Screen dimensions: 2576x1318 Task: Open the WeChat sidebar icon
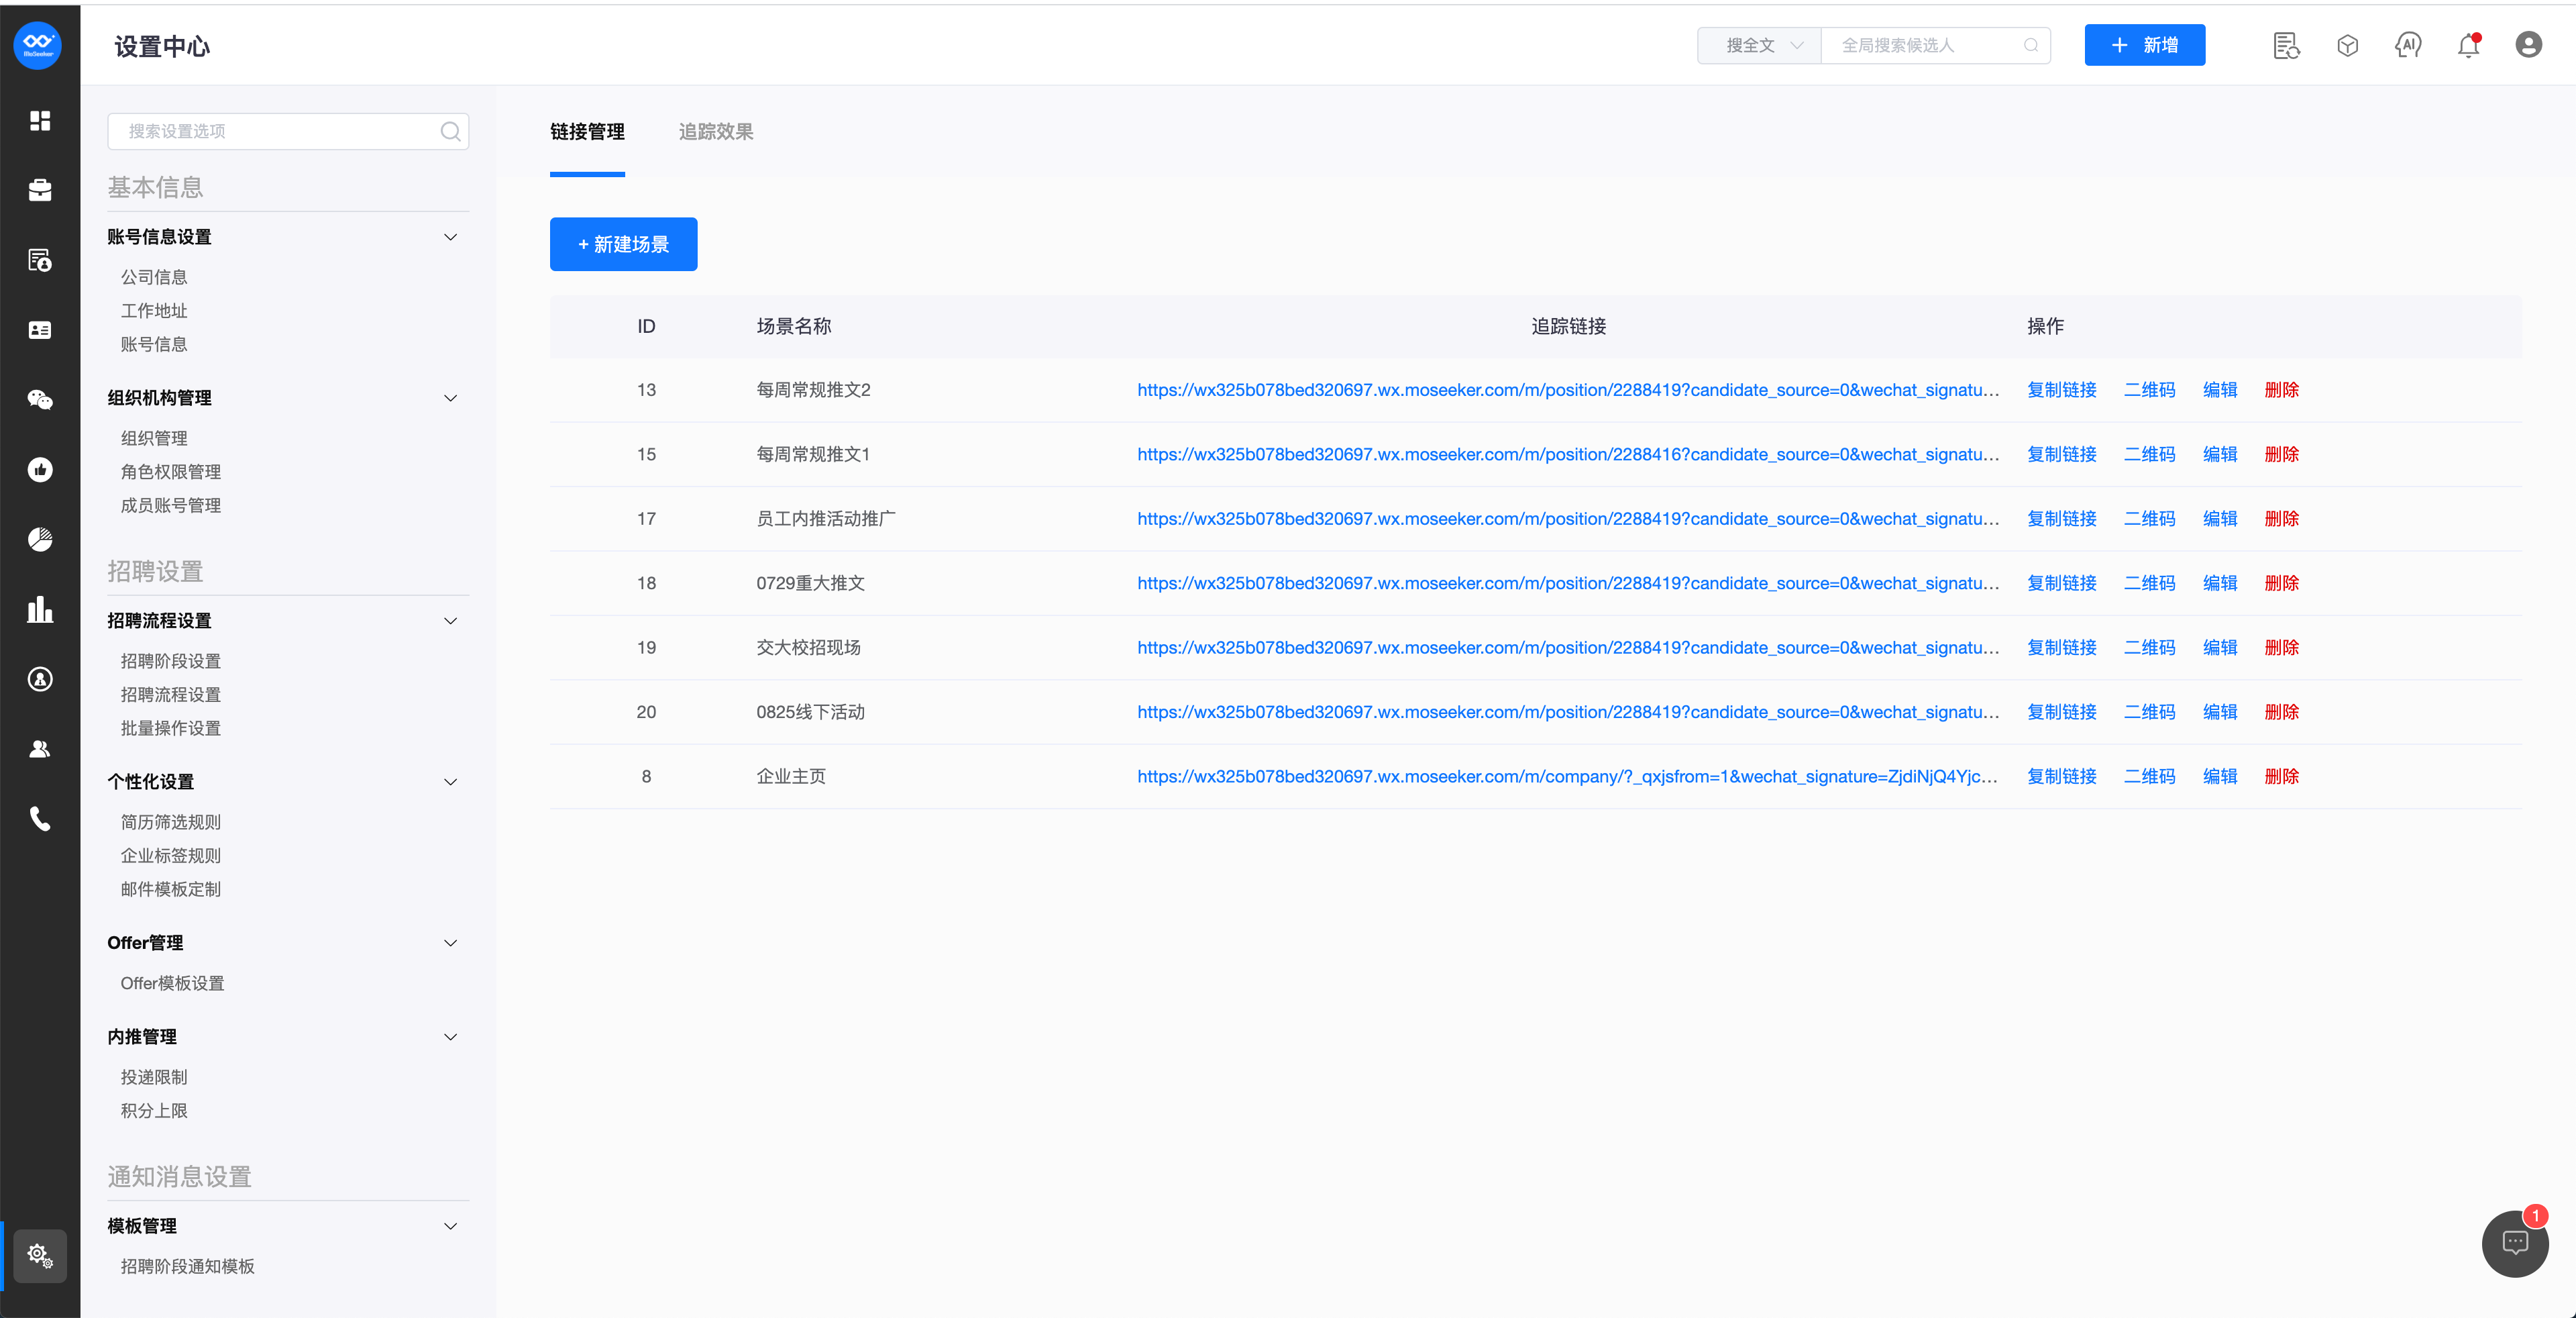(40, 400)
